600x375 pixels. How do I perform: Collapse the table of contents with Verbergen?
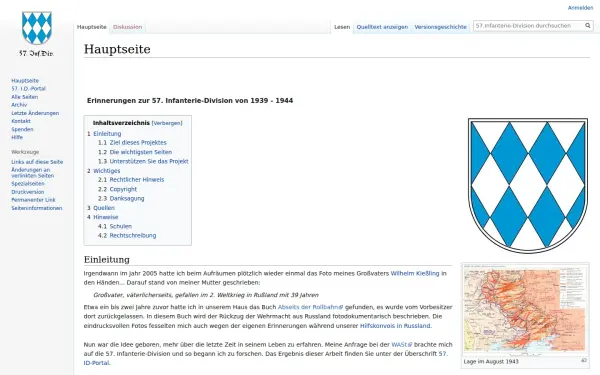[167, 123]
